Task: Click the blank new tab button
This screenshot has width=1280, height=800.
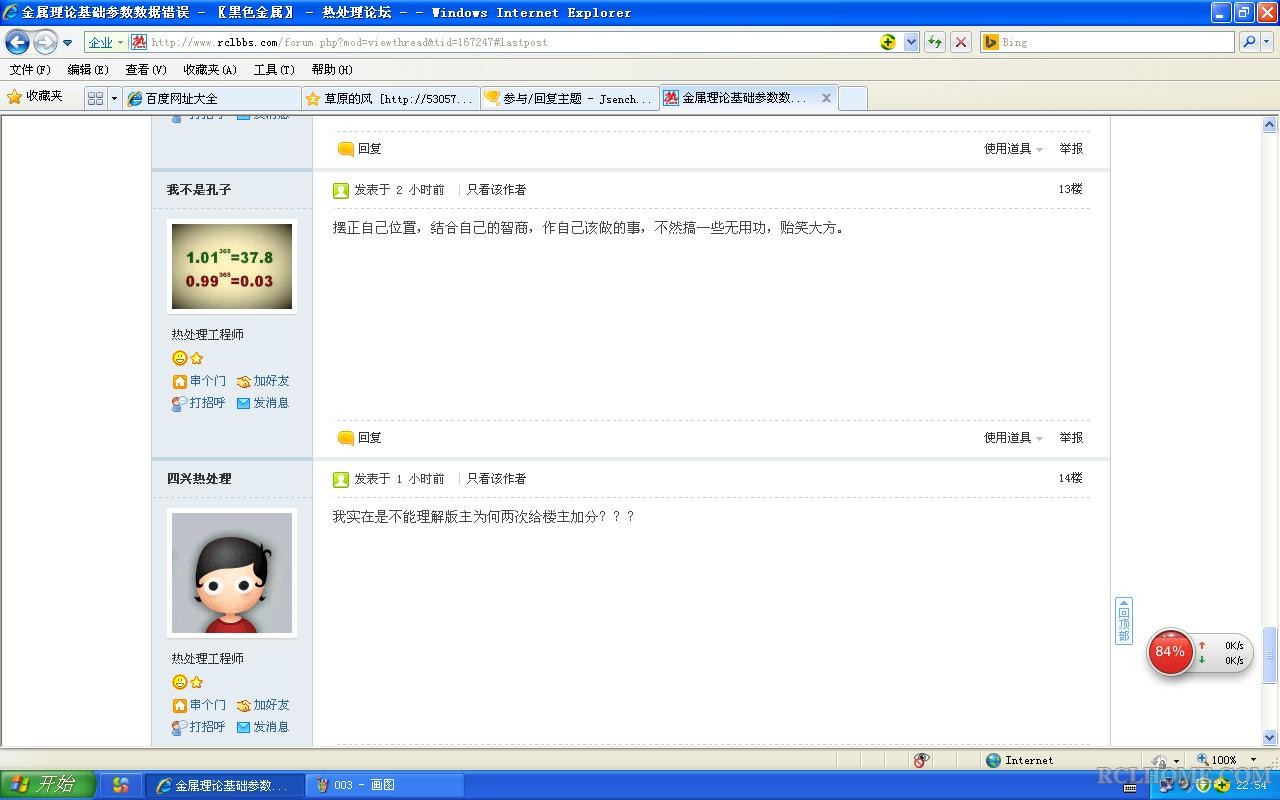Action: click(x=852, y=98)
